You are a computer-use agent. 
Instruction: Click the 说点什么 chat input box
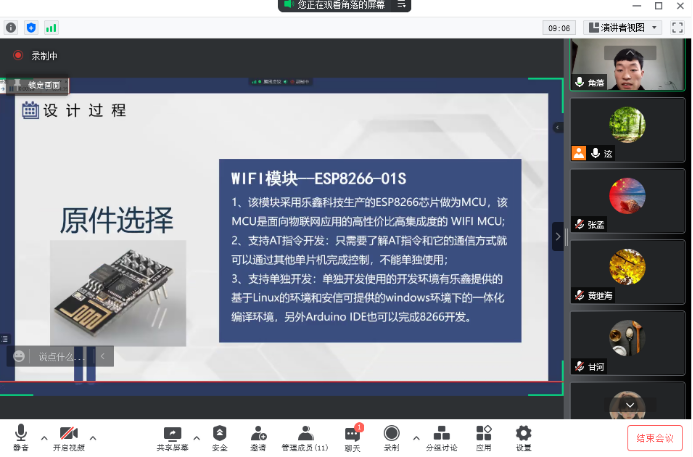coord(61,356)
